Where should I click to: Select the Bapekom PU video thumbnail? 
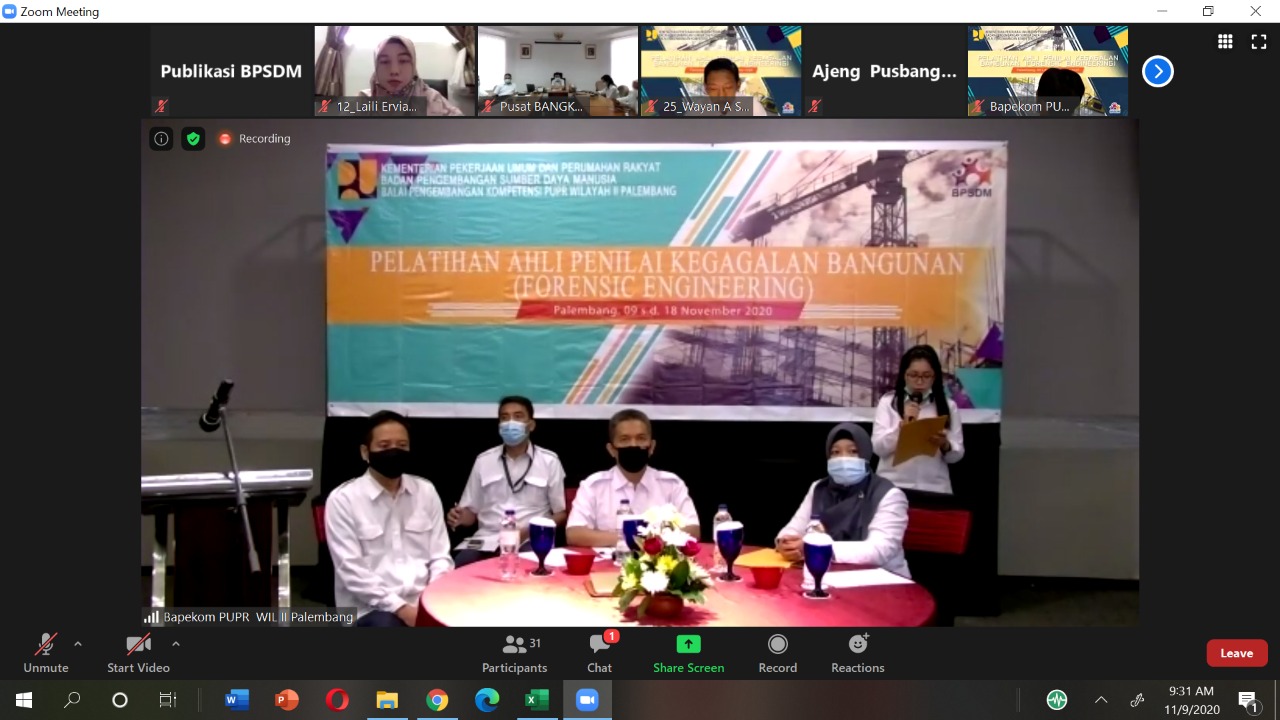coord(1048,71)
